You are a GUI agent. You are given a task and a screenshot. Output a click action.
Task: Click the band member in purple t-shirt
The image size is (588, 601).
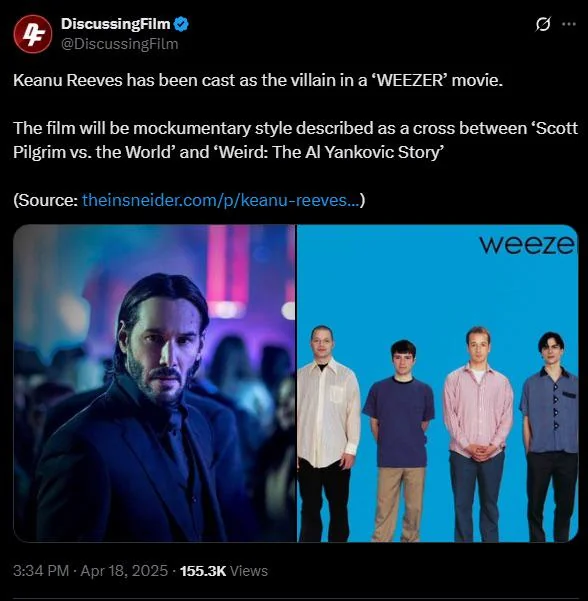399,441
